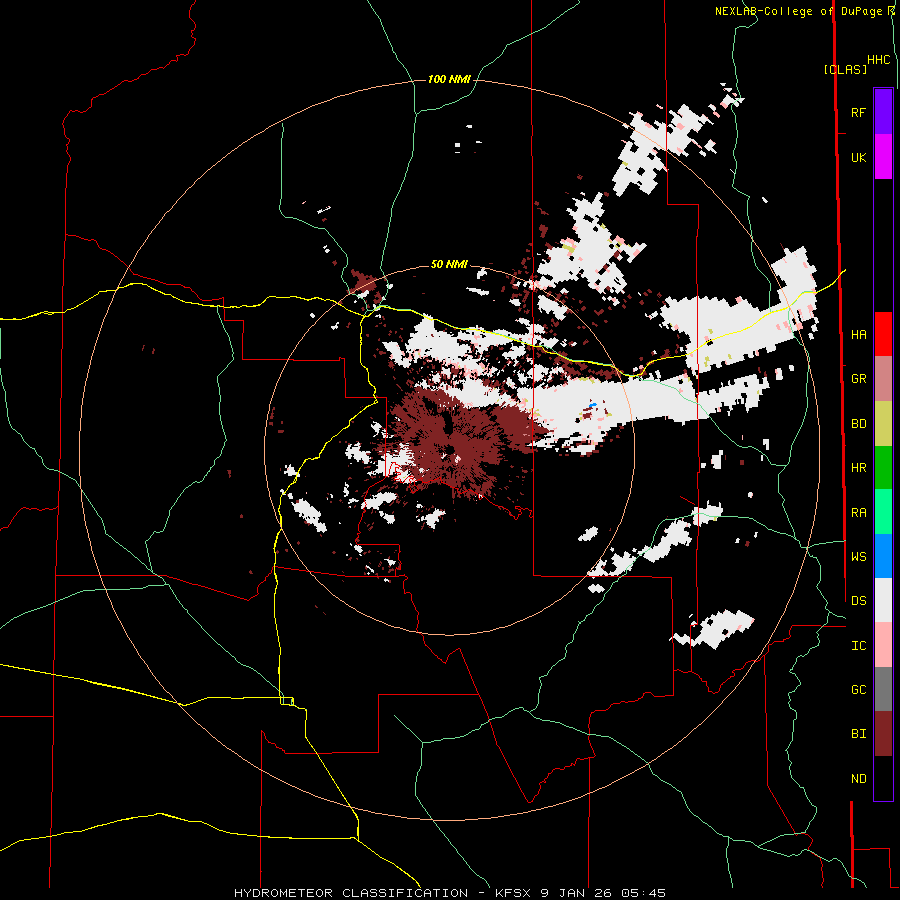
Task: Click the 50 NMI range ring label
Action: point(449,264)
